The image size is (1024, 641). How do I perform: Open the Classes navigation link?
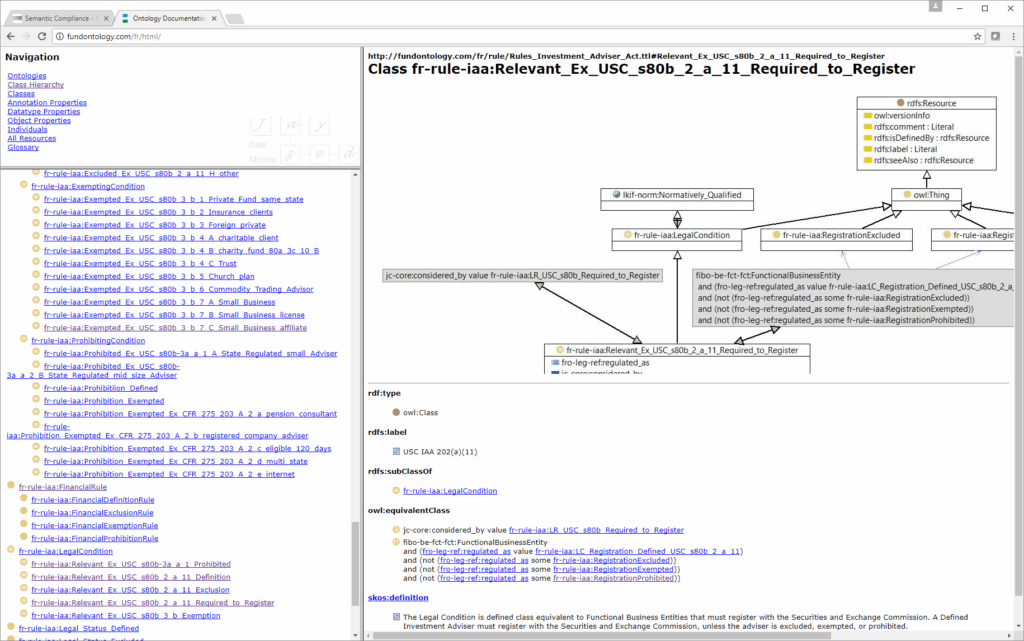21,94
